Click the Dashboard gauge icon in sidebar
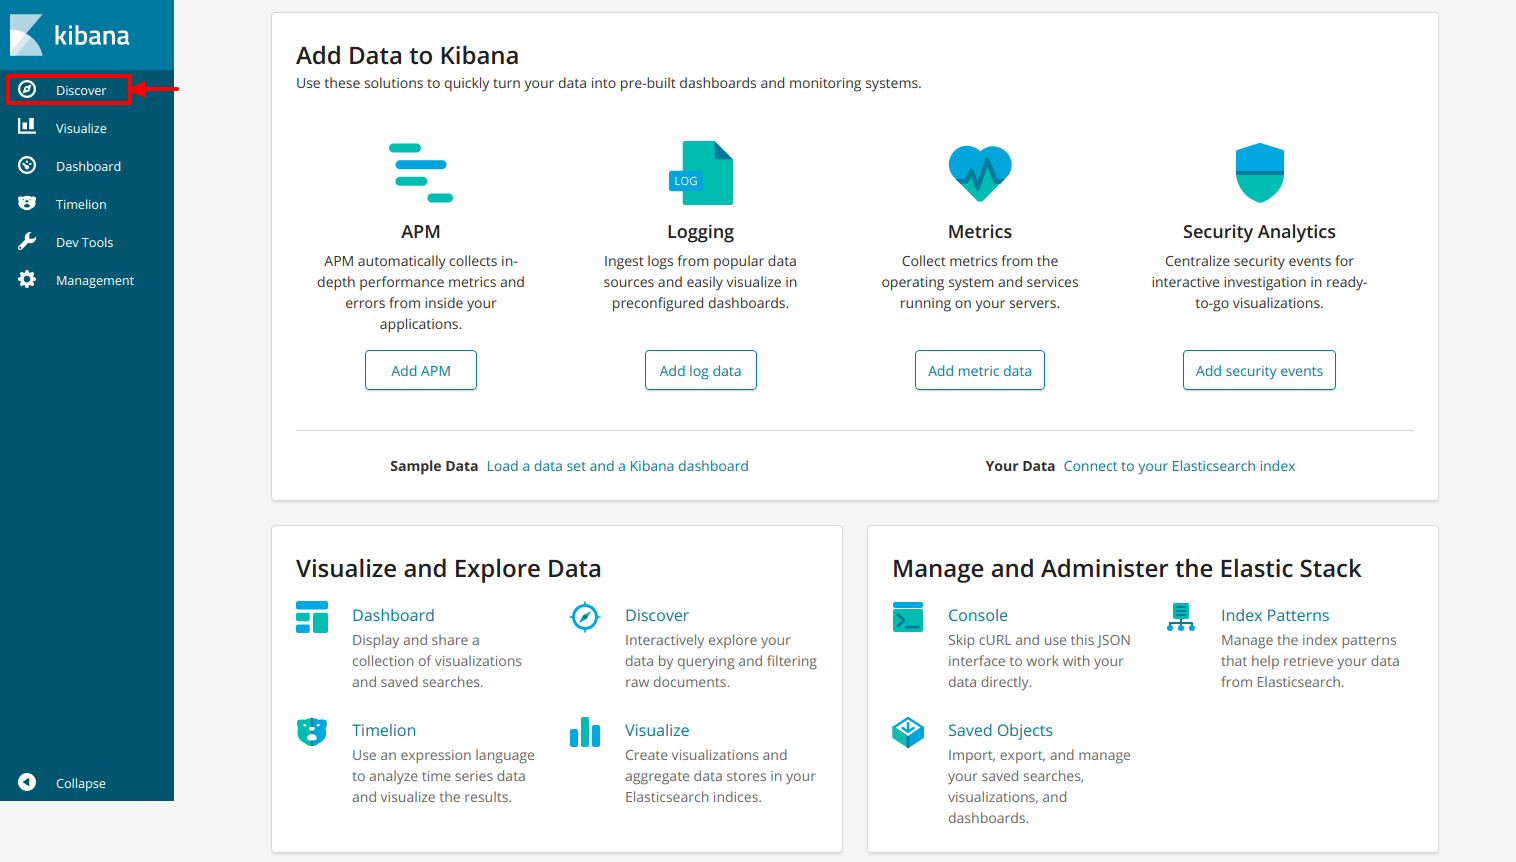1516x862 pixels. [27, 165]
